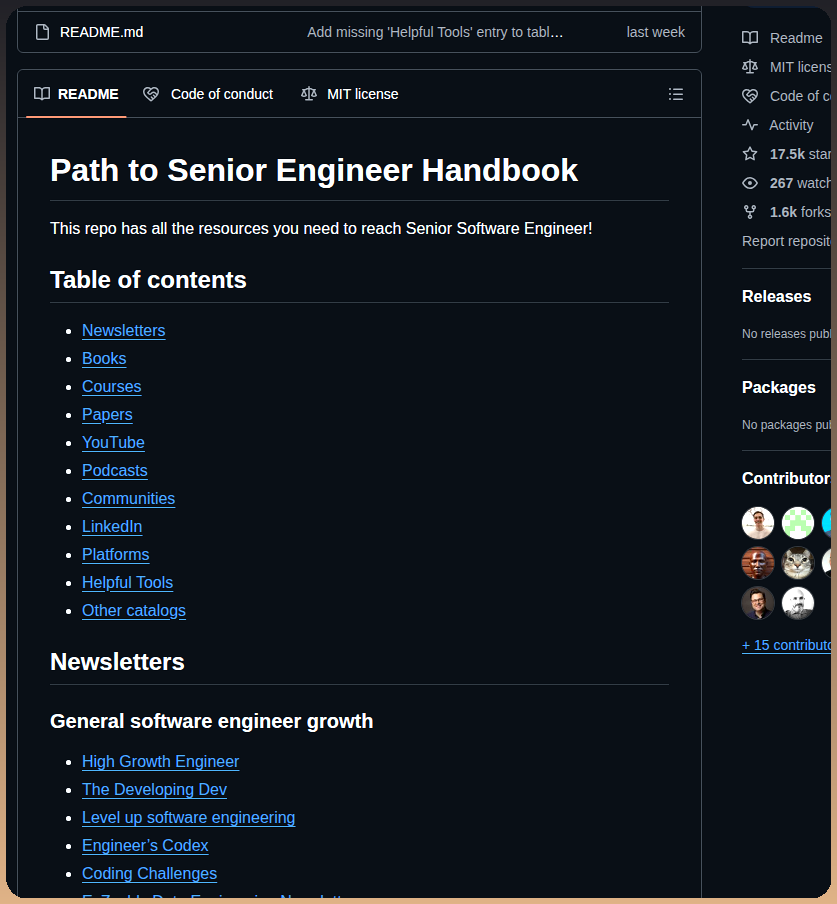Viewport: 837px width, 904px height.
Task: Click the heart icon on Code of conduct tab
Action: (x=151, y=94)
